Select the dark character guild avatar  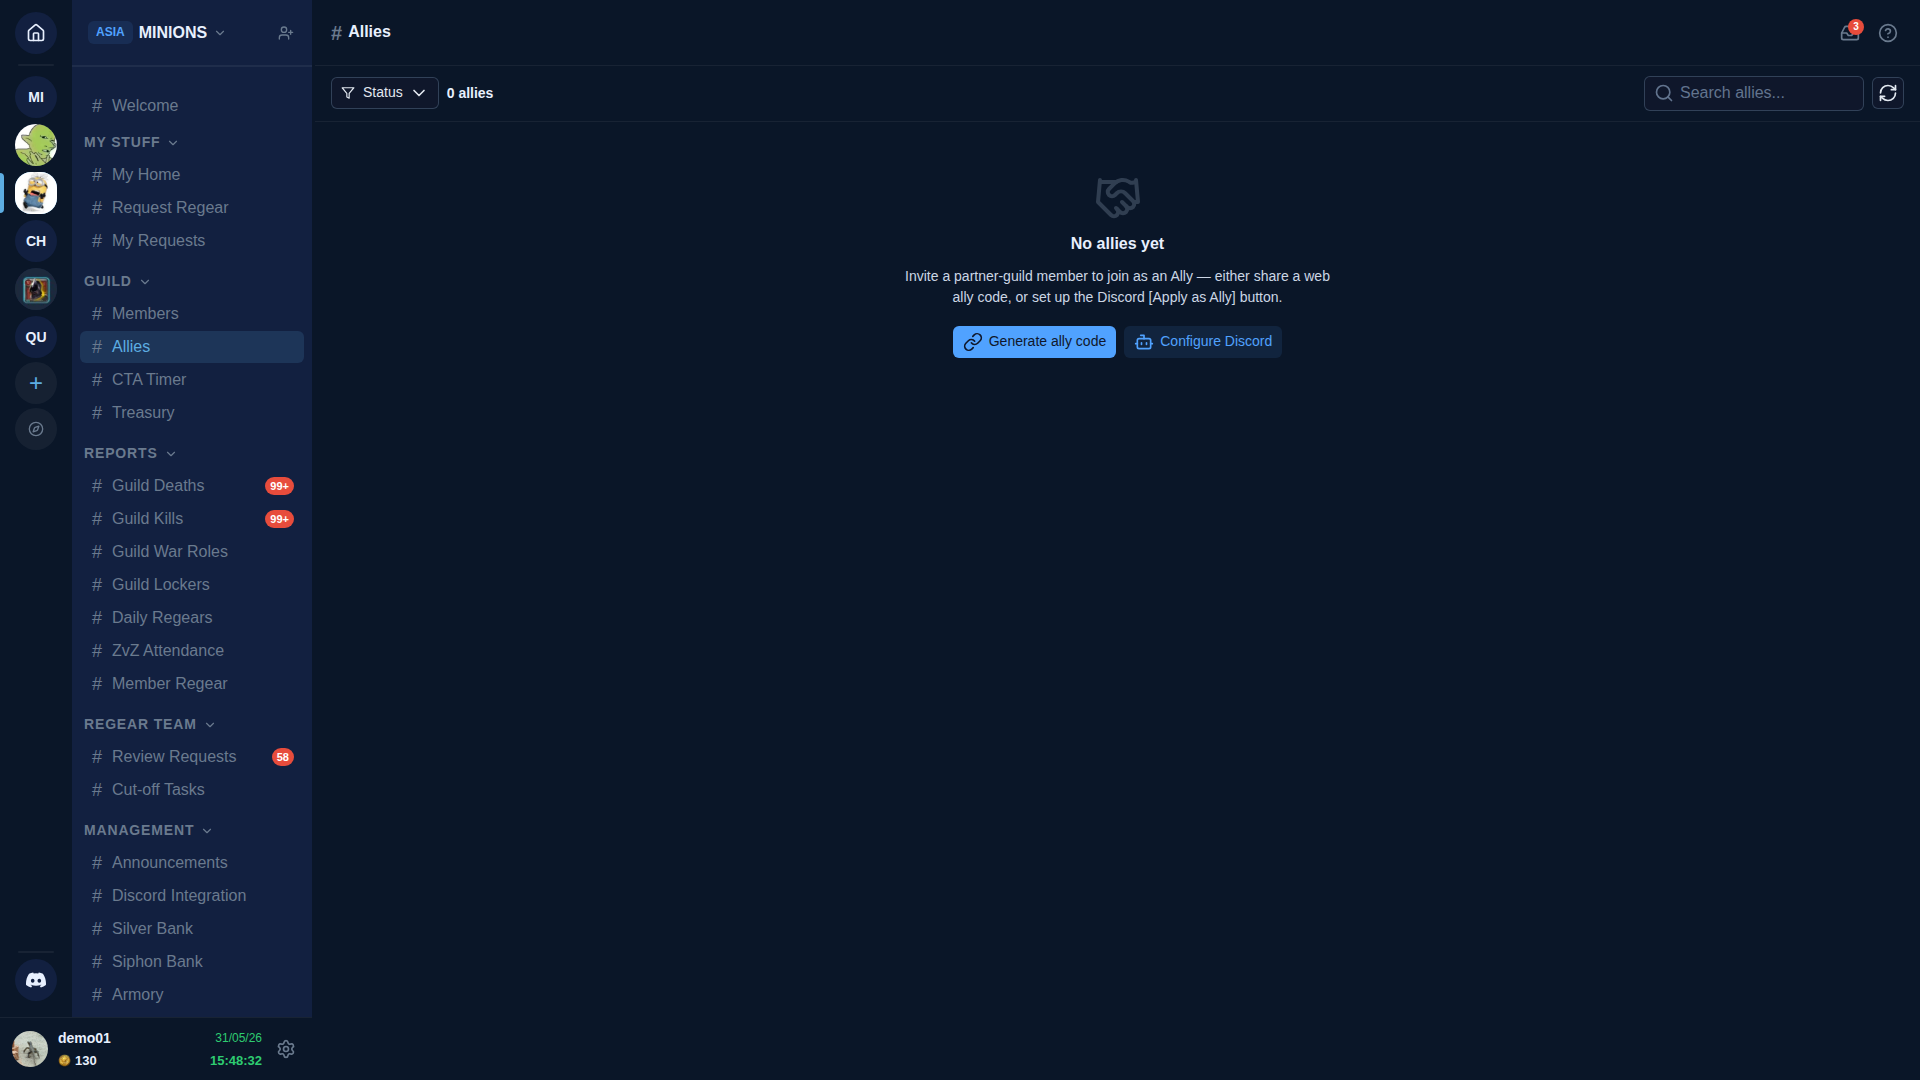[36, 289]
